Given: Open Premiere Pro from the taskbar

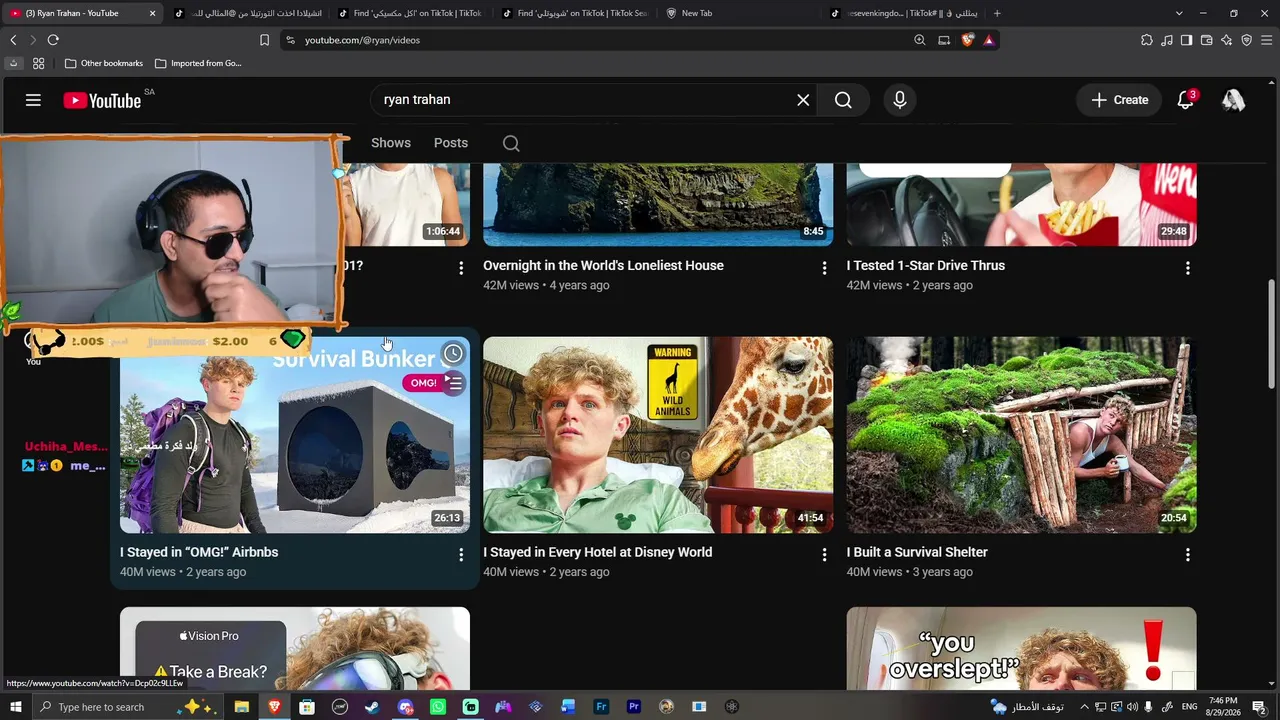Looking at the screenshot, I should point(634,707).
